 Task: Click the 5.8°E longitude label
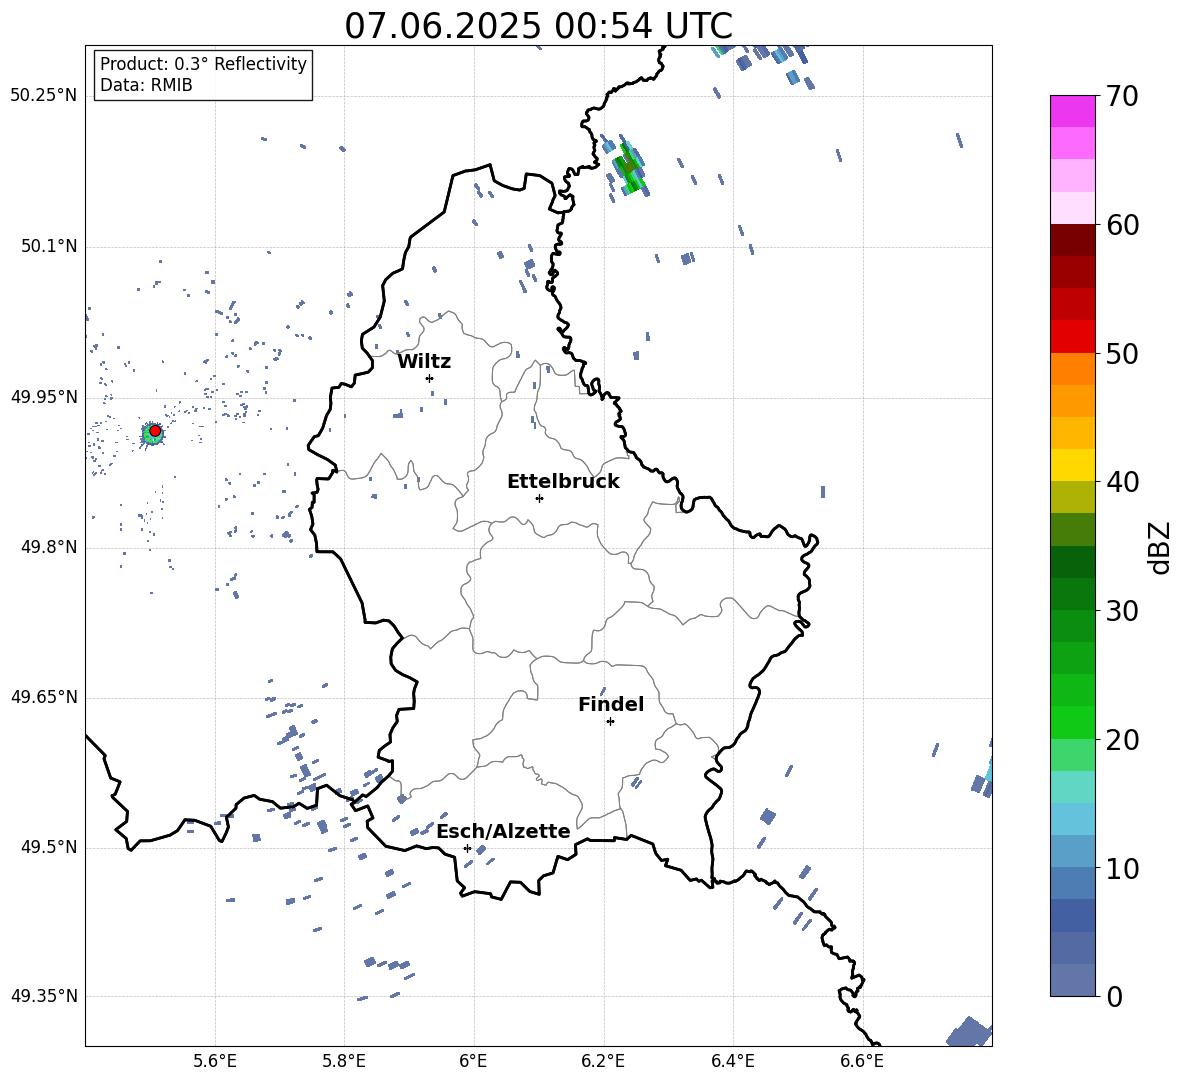tap(344, 1061)
